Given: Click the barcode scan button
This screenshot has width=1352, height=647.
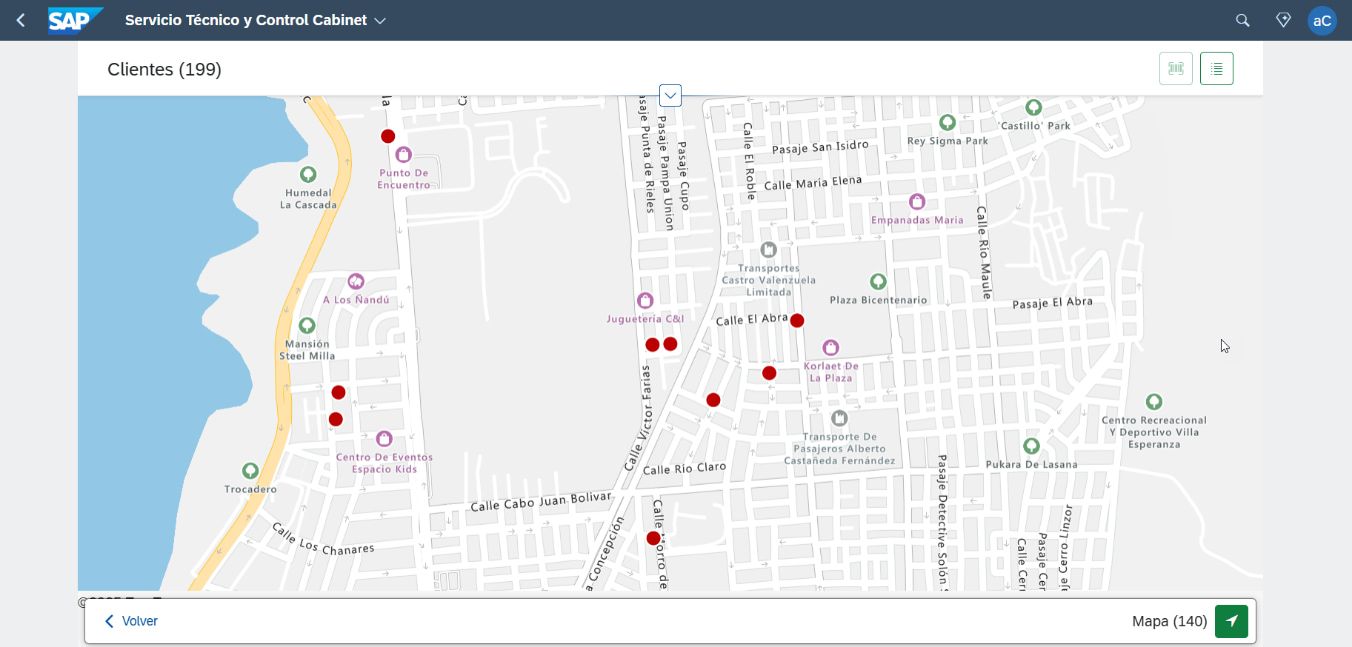Looking at the screenshot, I should 1176,68.
